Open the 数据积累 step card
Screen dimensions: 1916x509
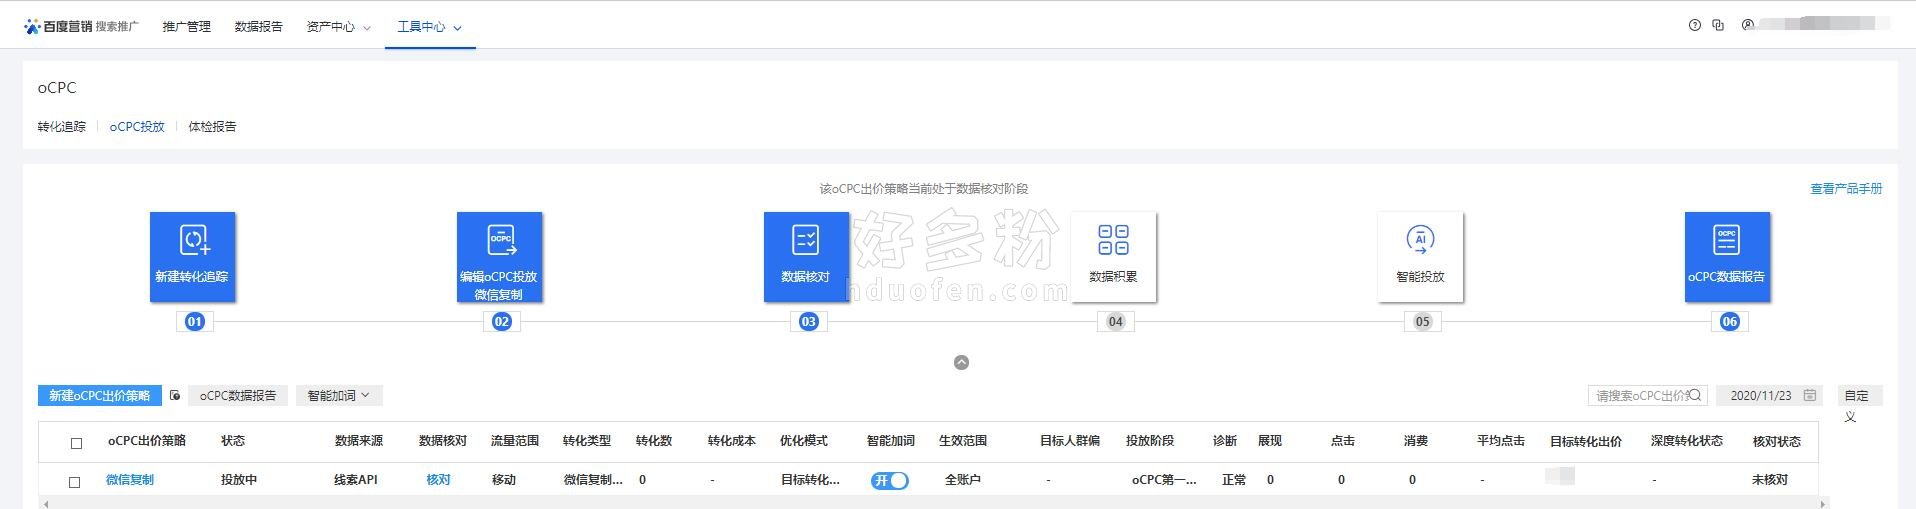[1114, 257]
